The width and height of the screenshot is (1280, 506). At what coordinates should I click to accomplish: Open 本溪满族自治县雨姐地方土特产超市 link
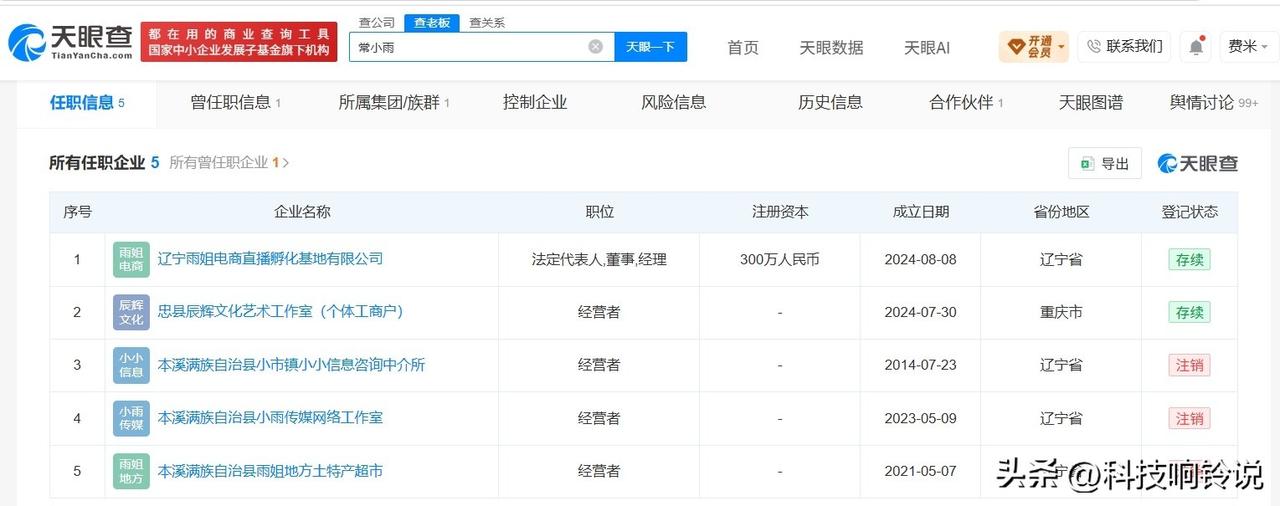coord(270,471)
